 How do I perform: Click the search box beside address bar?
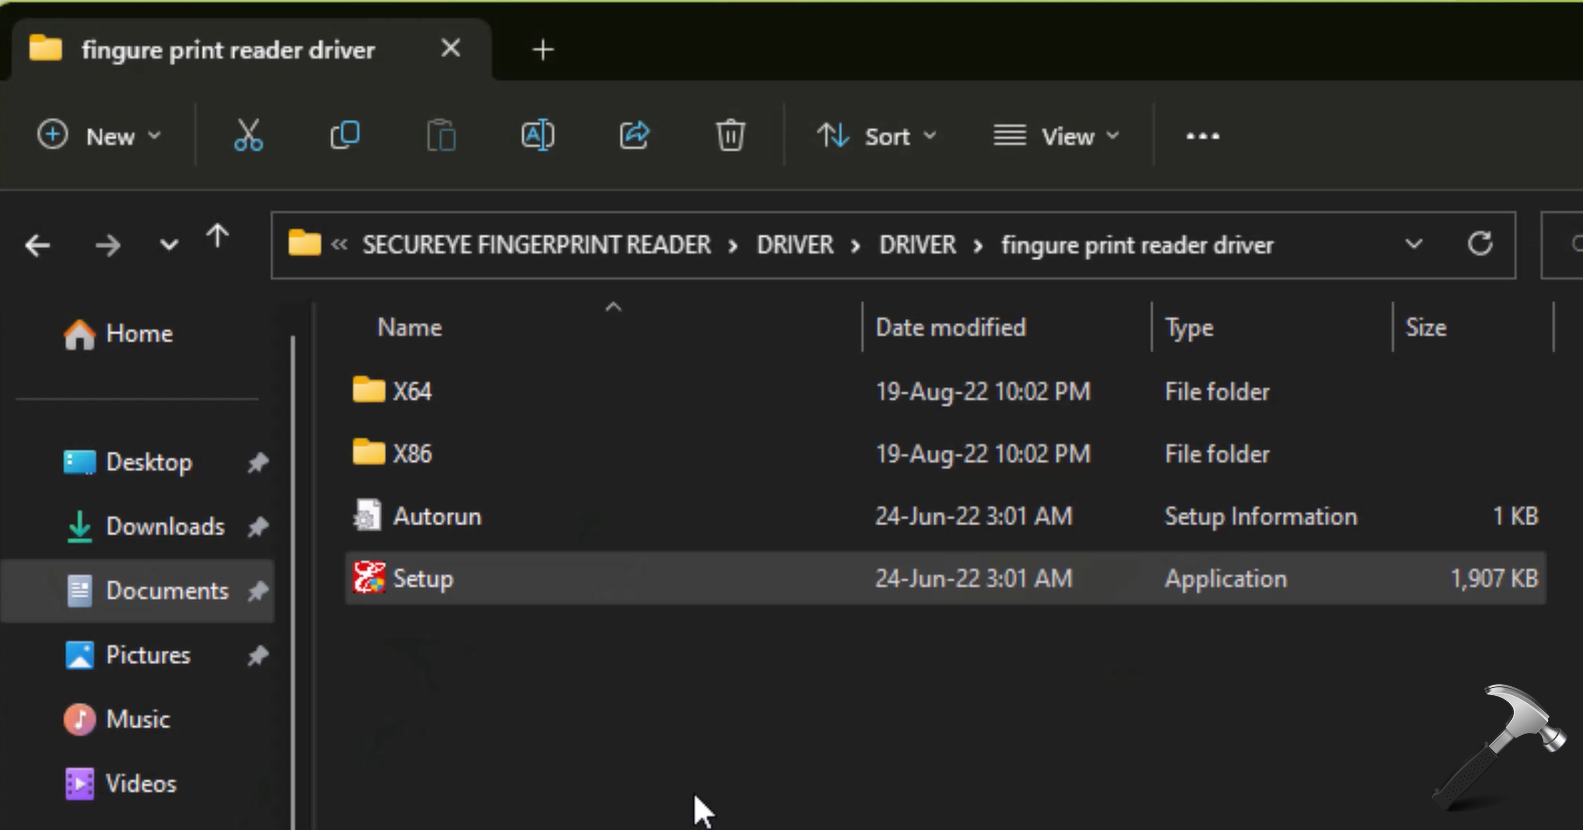(1563, 244)
